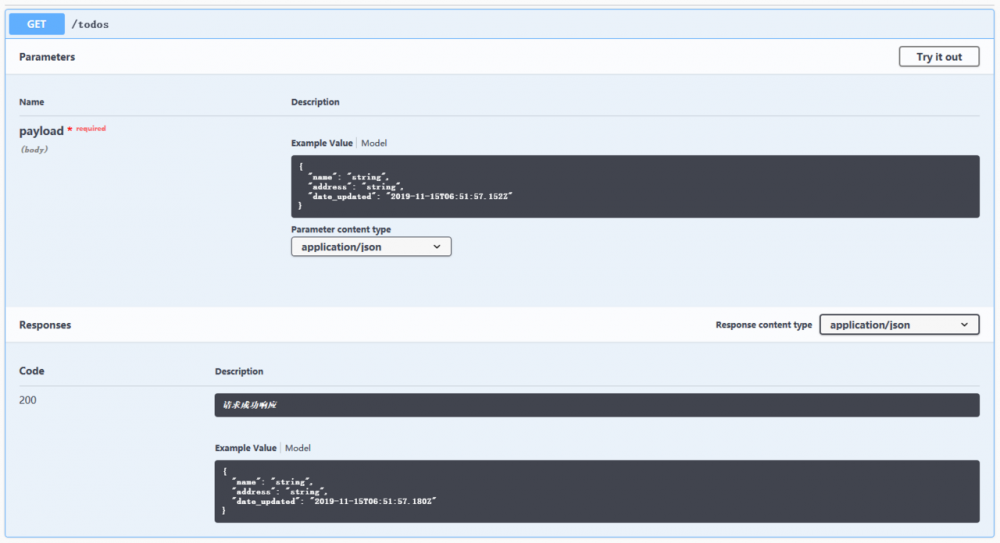Click the 200 response example JSON block
This screenshot has height=543, width=1000.
(x=597, y=491)
